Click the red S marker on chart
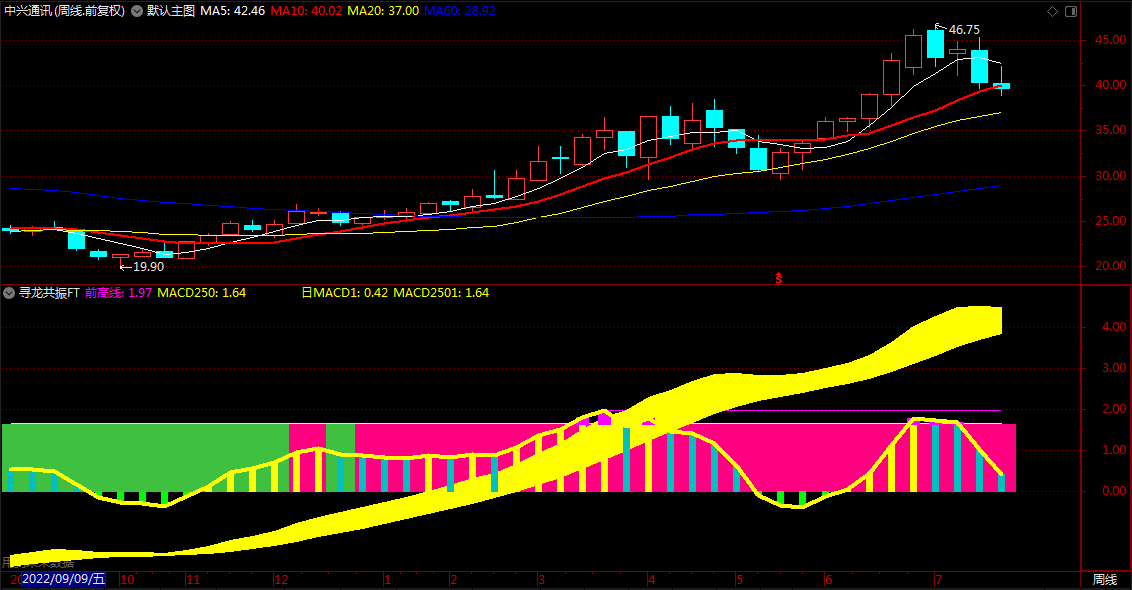 pyautogui.click(x=779, y=278)
